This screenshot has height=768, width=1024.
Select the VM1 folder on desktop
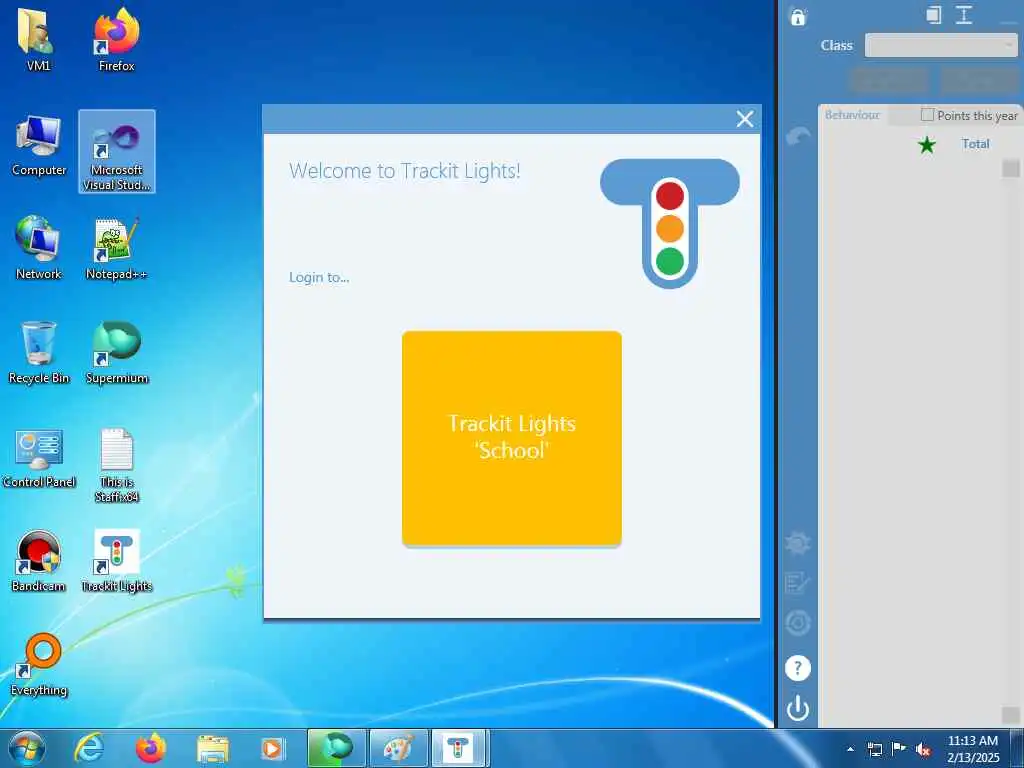[38, 39]
